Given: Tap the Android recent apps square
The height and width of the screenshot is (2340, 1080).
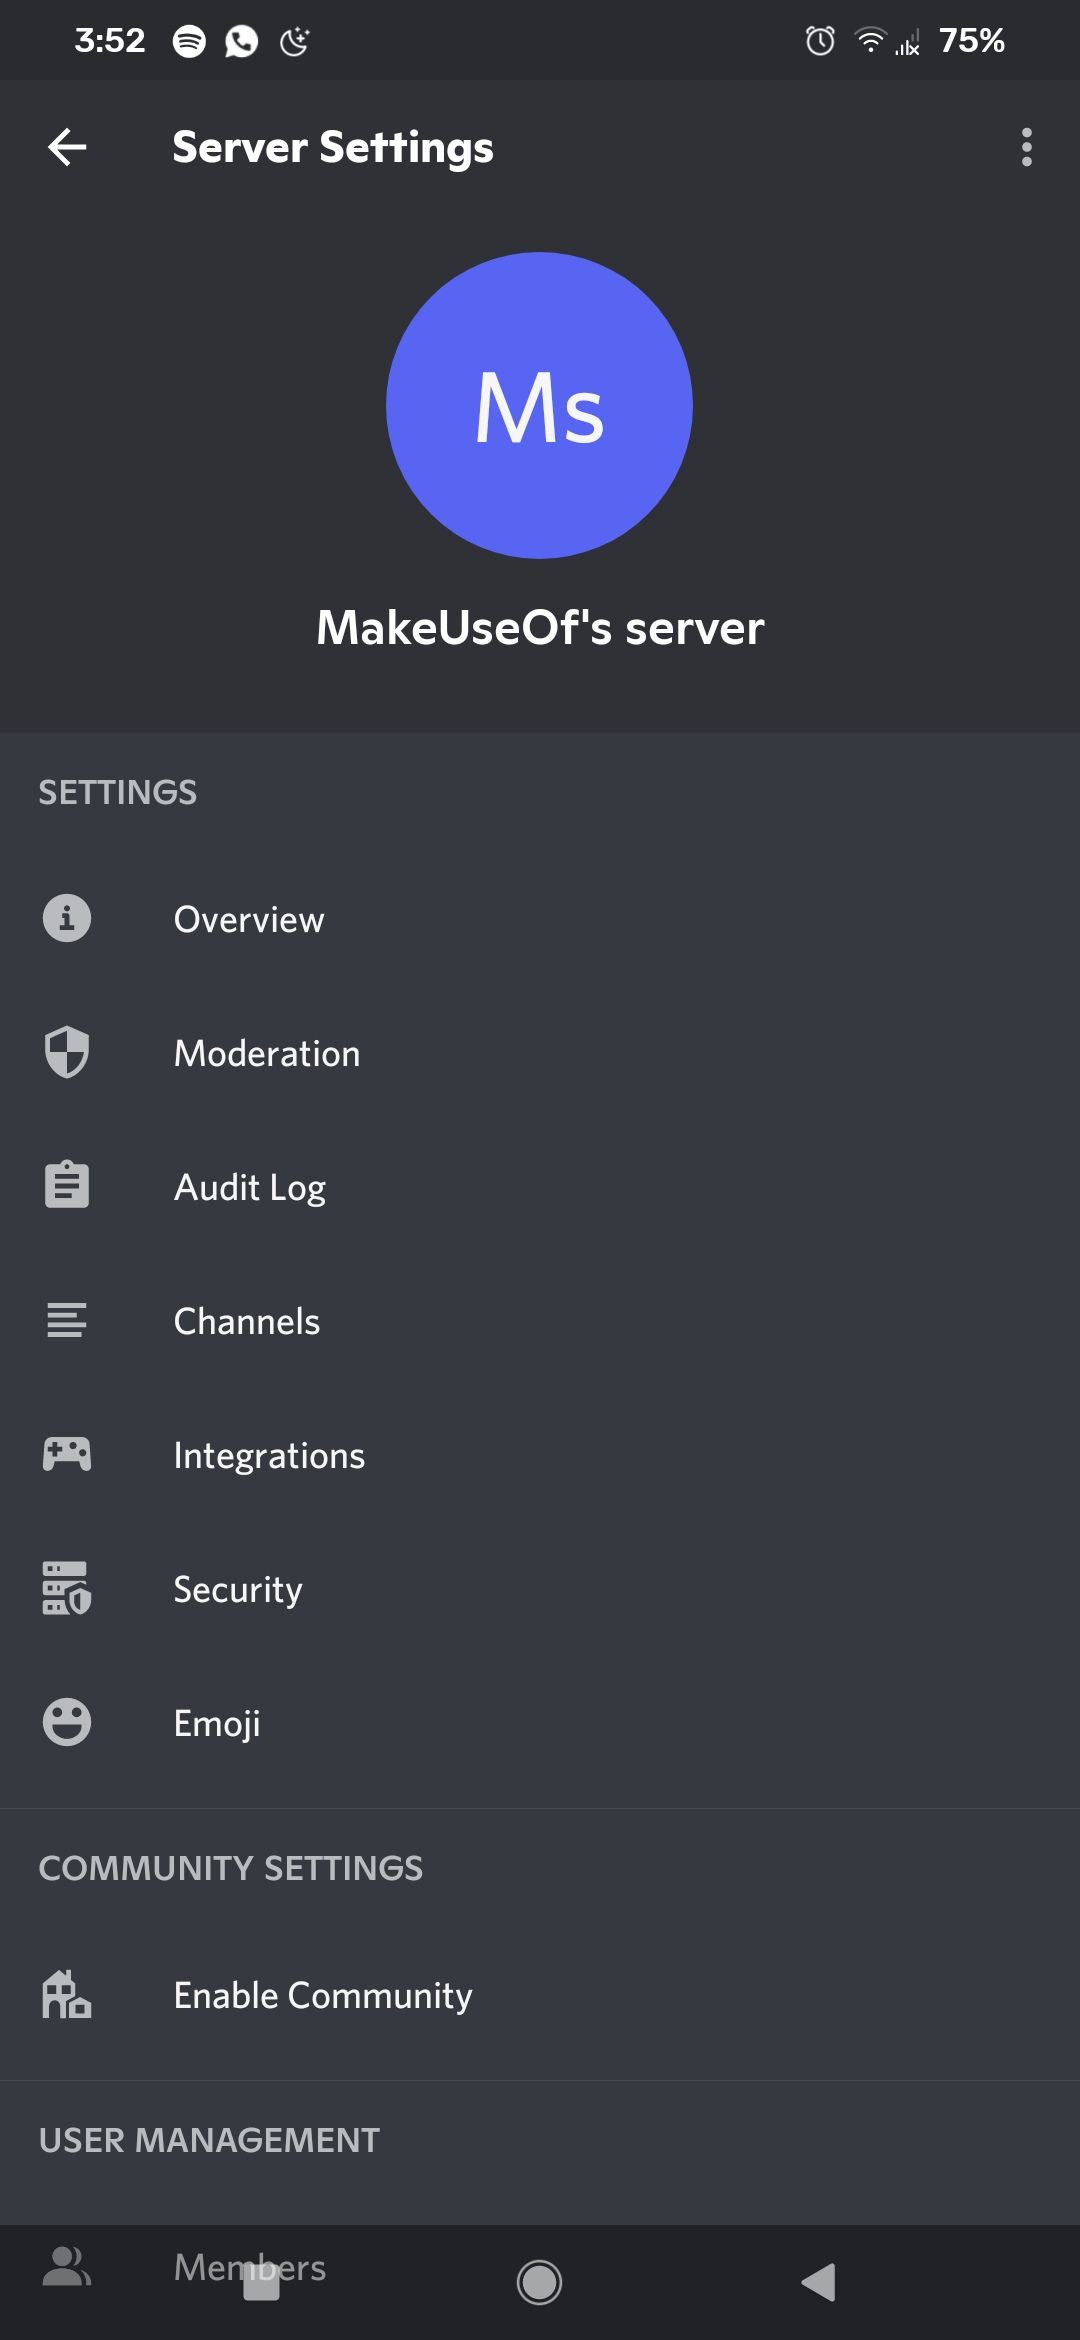Looking at the screenshot, I should [x=261, y=2282].
